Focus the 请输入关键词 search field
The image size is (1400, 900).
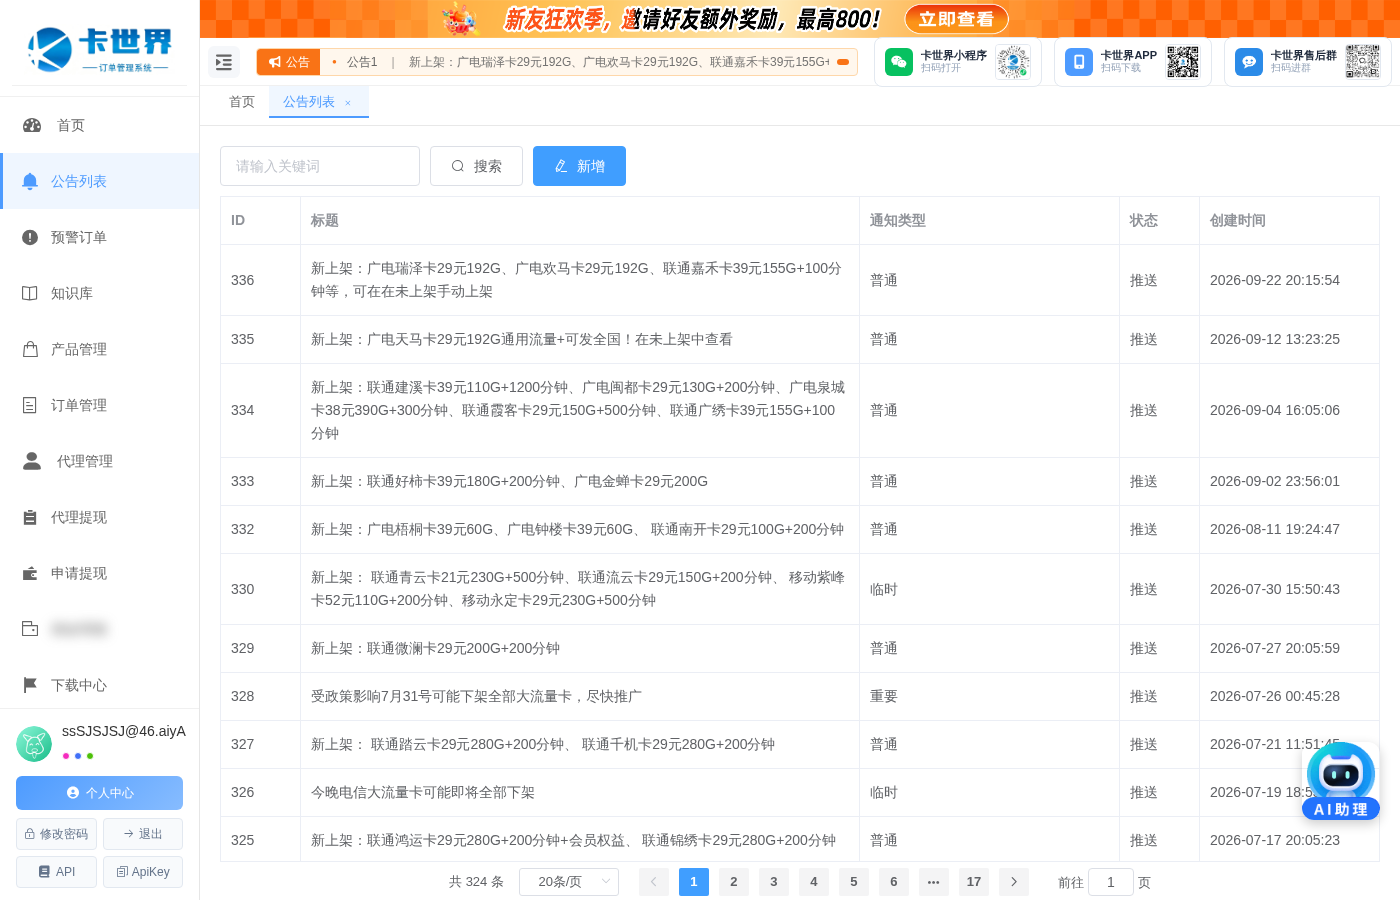(320, 166)
